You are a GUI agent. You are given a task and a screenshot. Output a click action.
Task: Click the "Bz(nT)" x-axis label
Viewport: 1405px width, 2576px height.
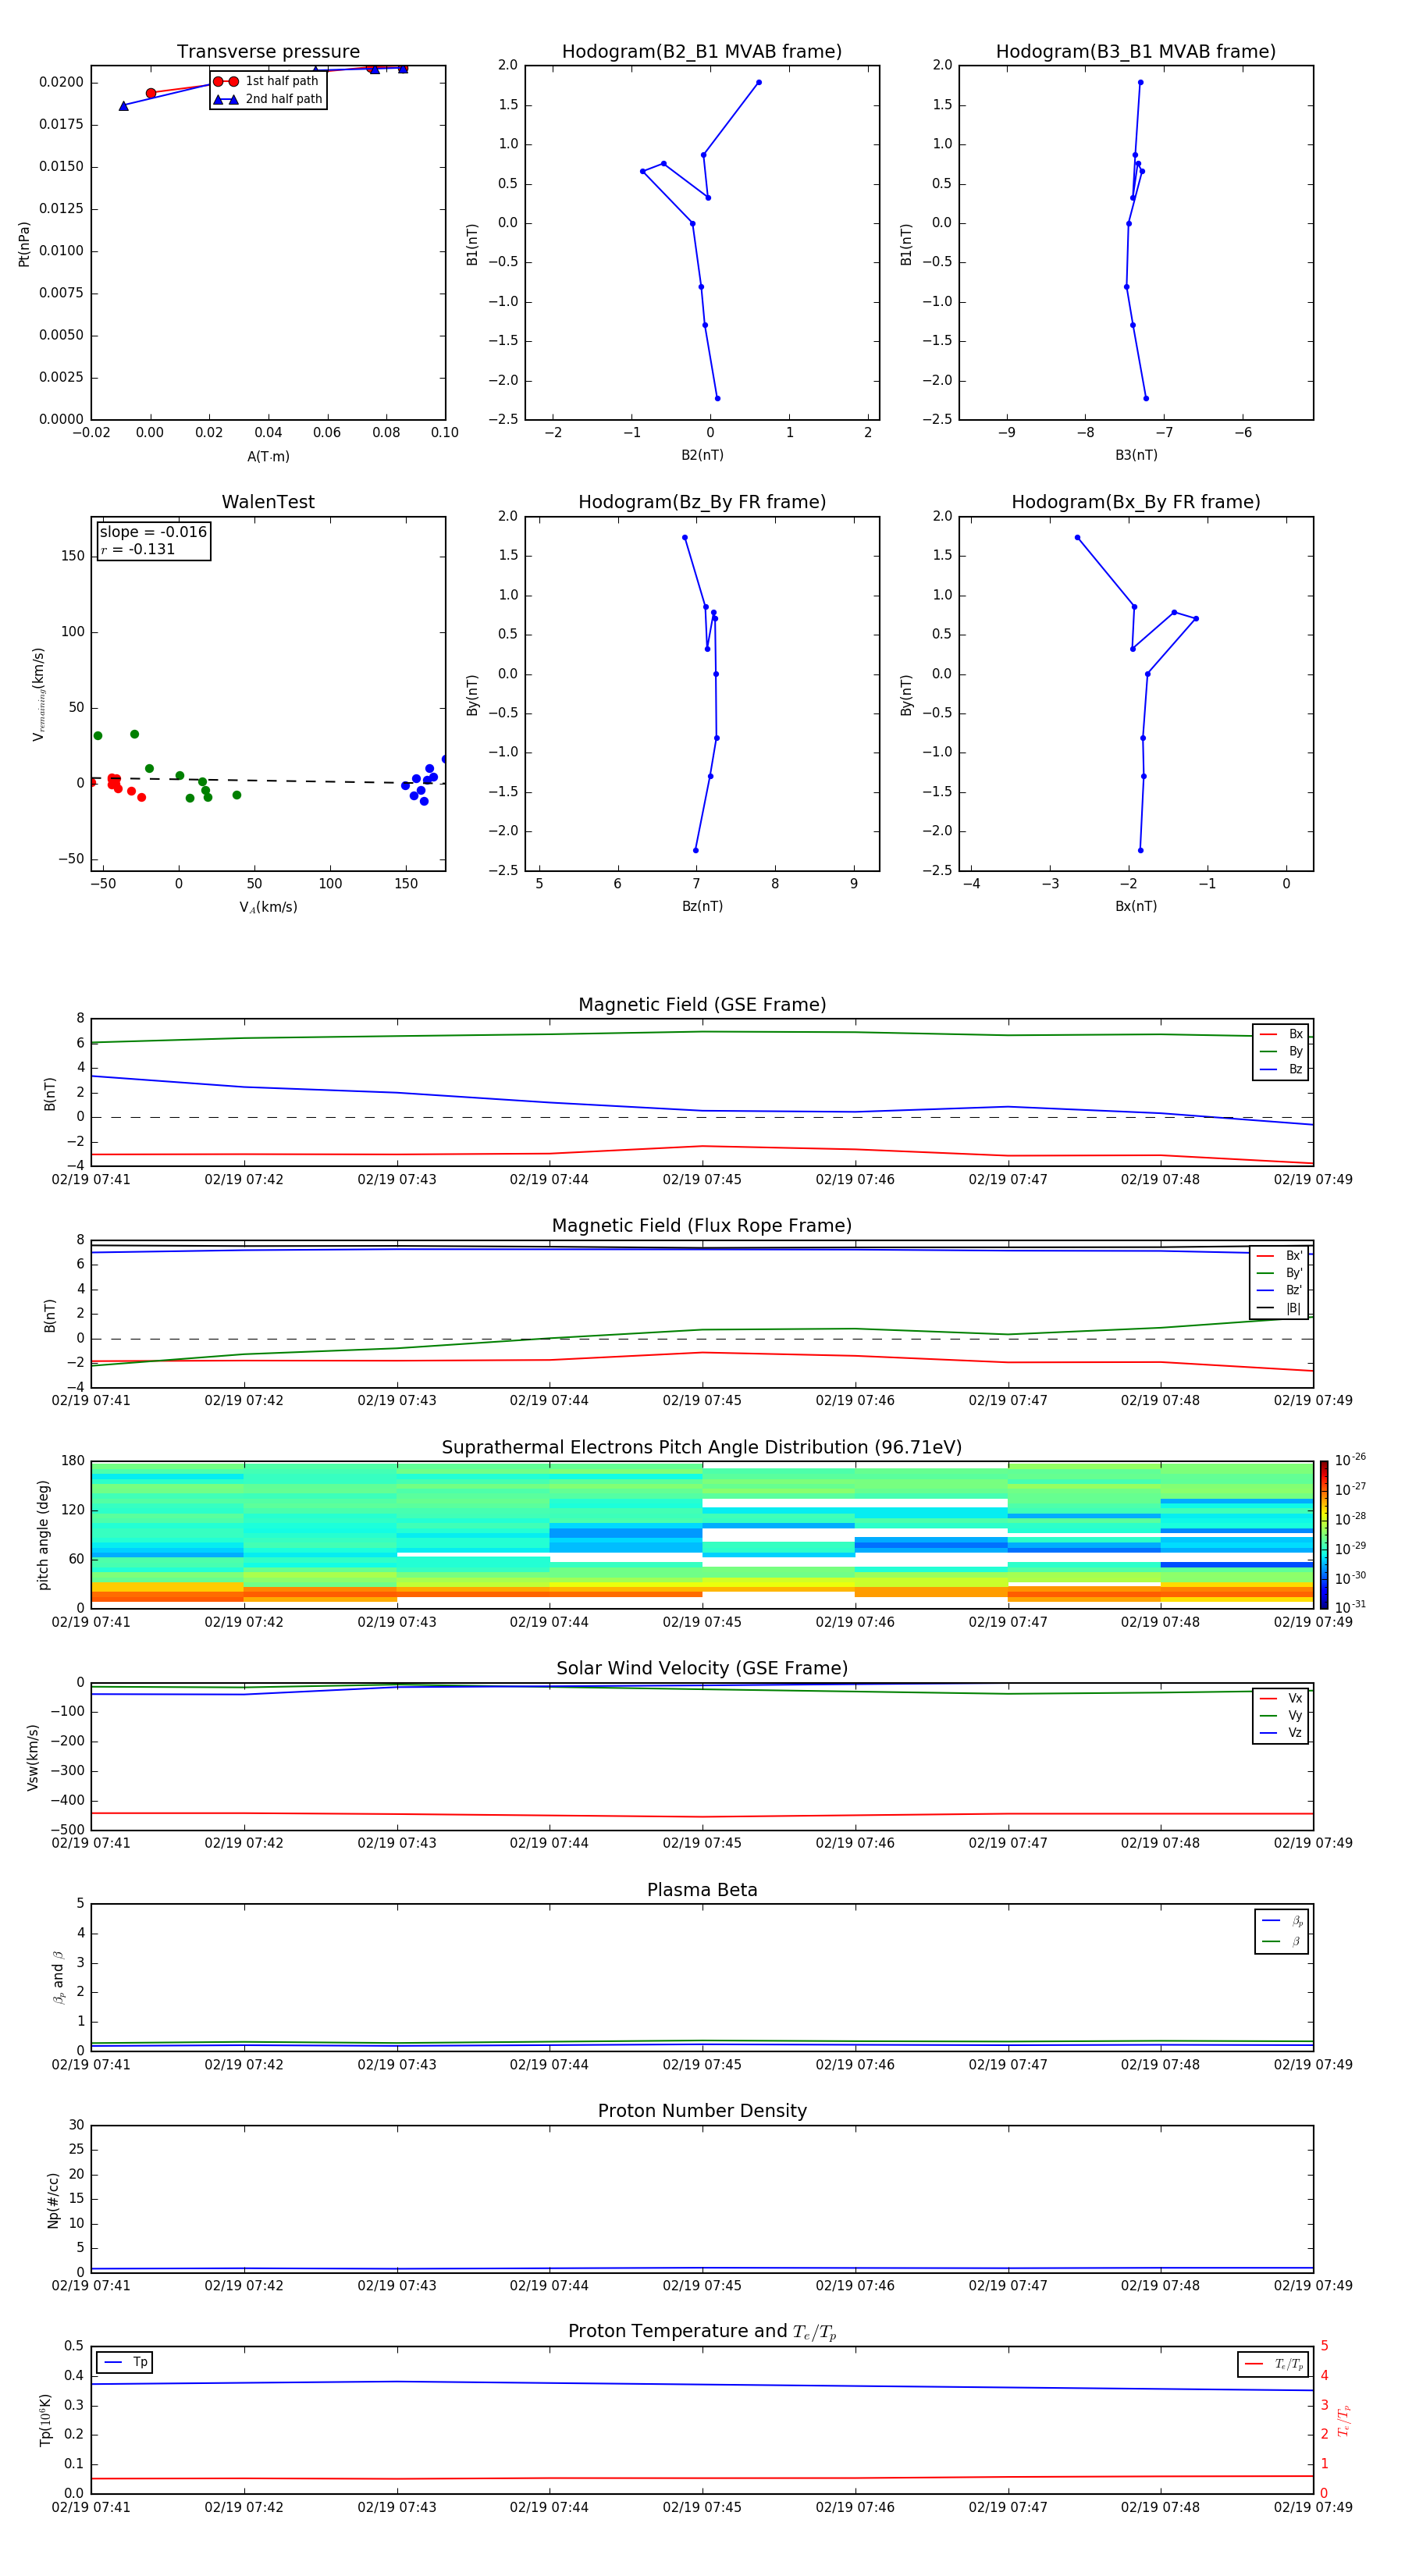tap(702, 906)
